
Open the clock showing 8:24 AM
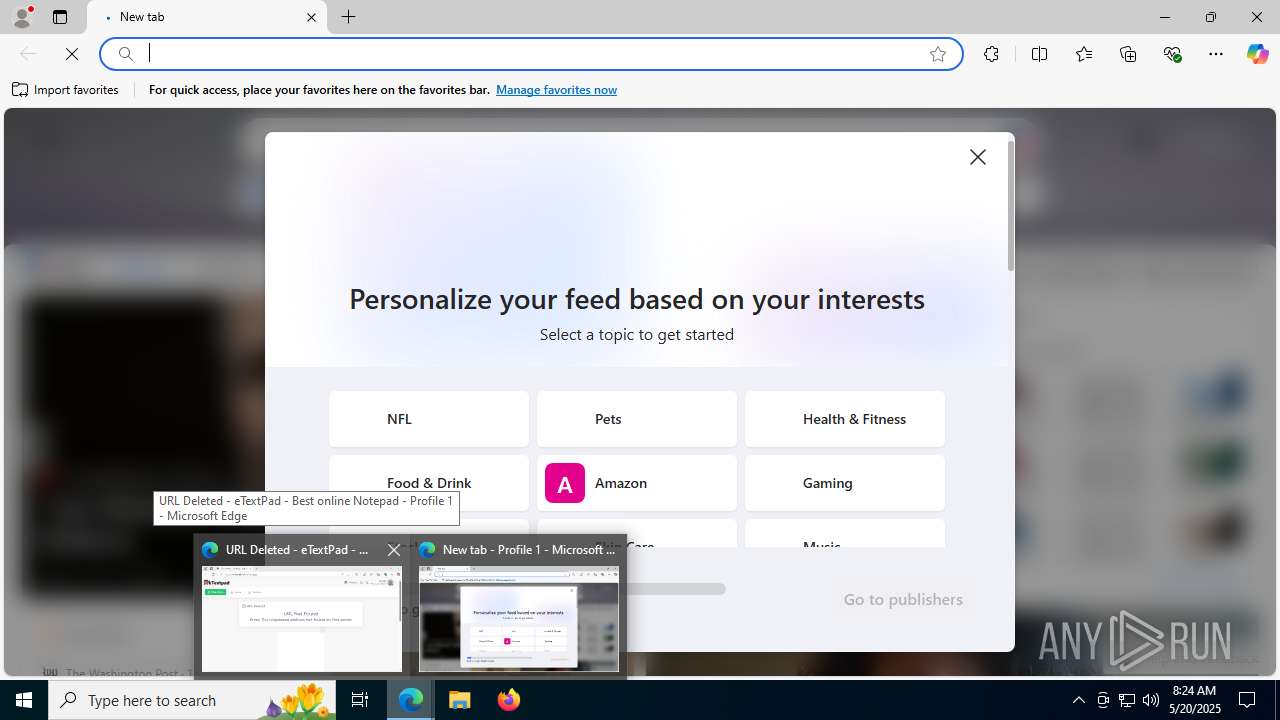pyautogui.click(x=1193, y=700)
